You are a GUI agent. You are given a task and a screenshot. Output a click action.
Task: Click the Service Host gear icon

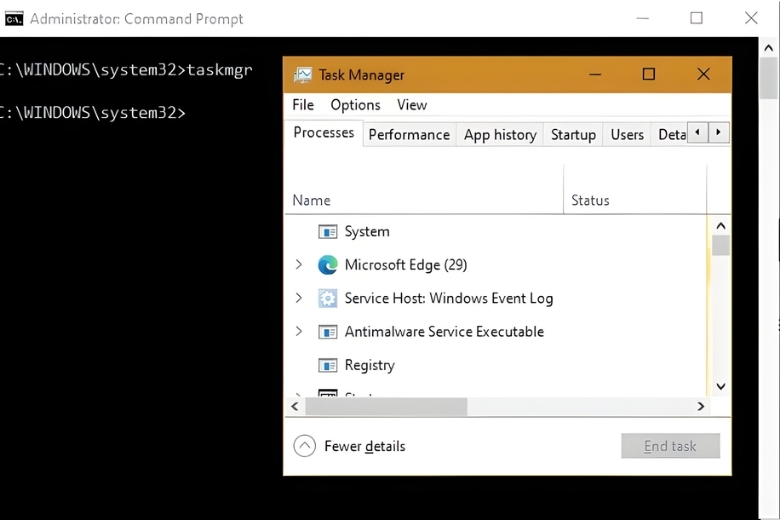[327, 298]
